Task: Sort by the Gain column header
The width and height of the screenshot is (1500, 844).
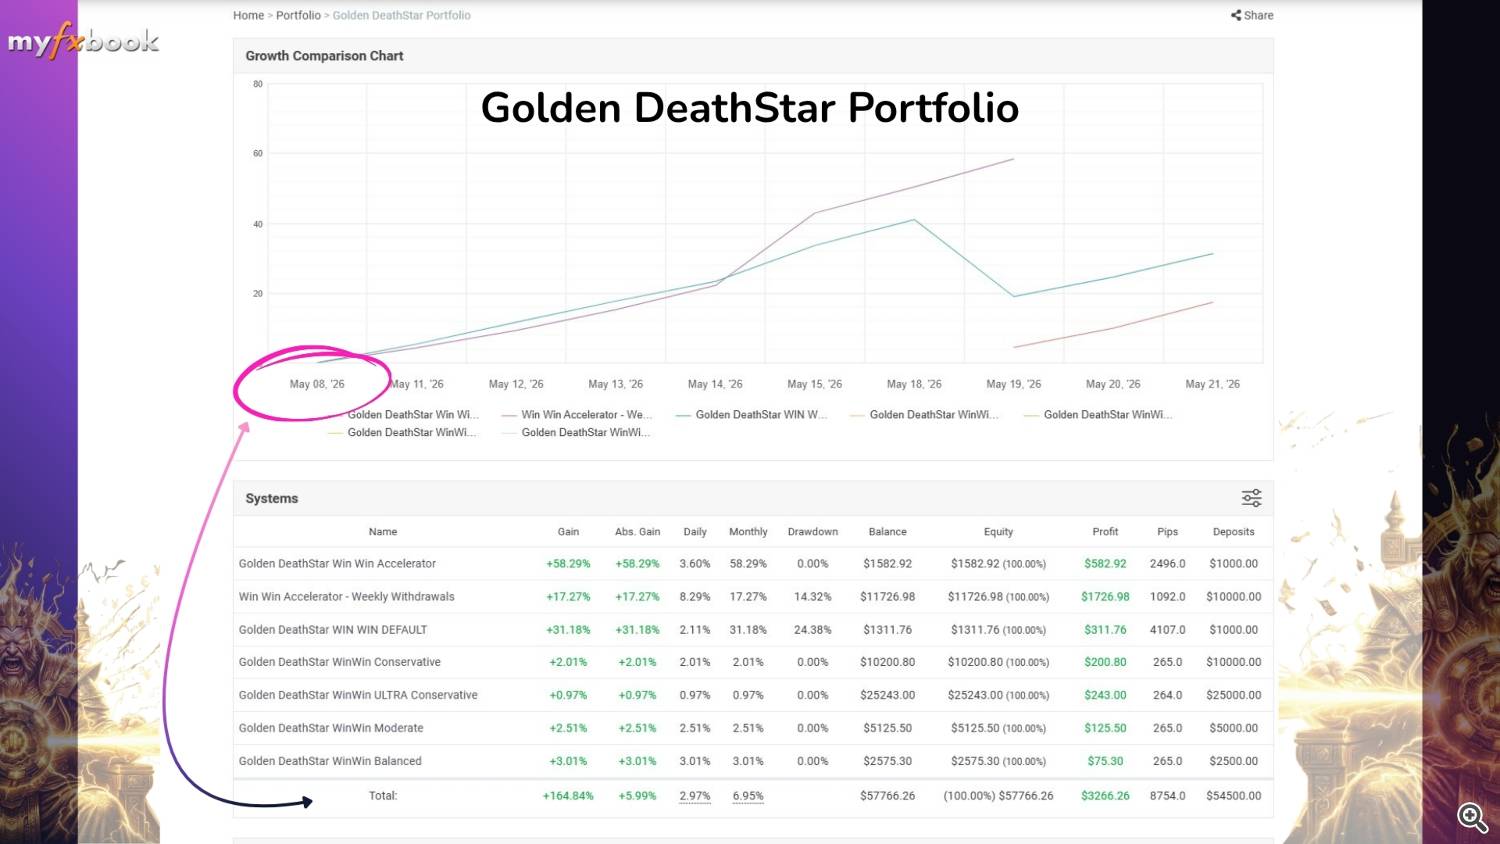Action: coord(568,532)
